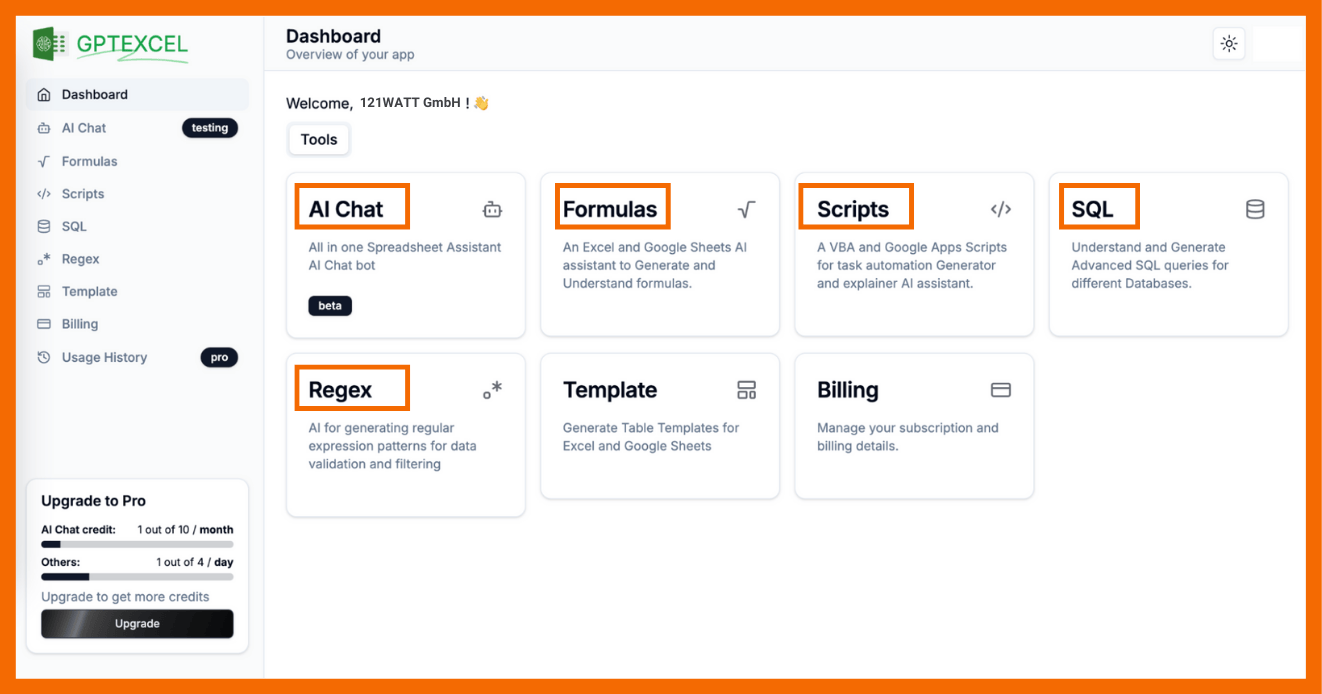Open AI Chat in the sidebar
Screen dimensions: 1322x694
click(84, 128)
